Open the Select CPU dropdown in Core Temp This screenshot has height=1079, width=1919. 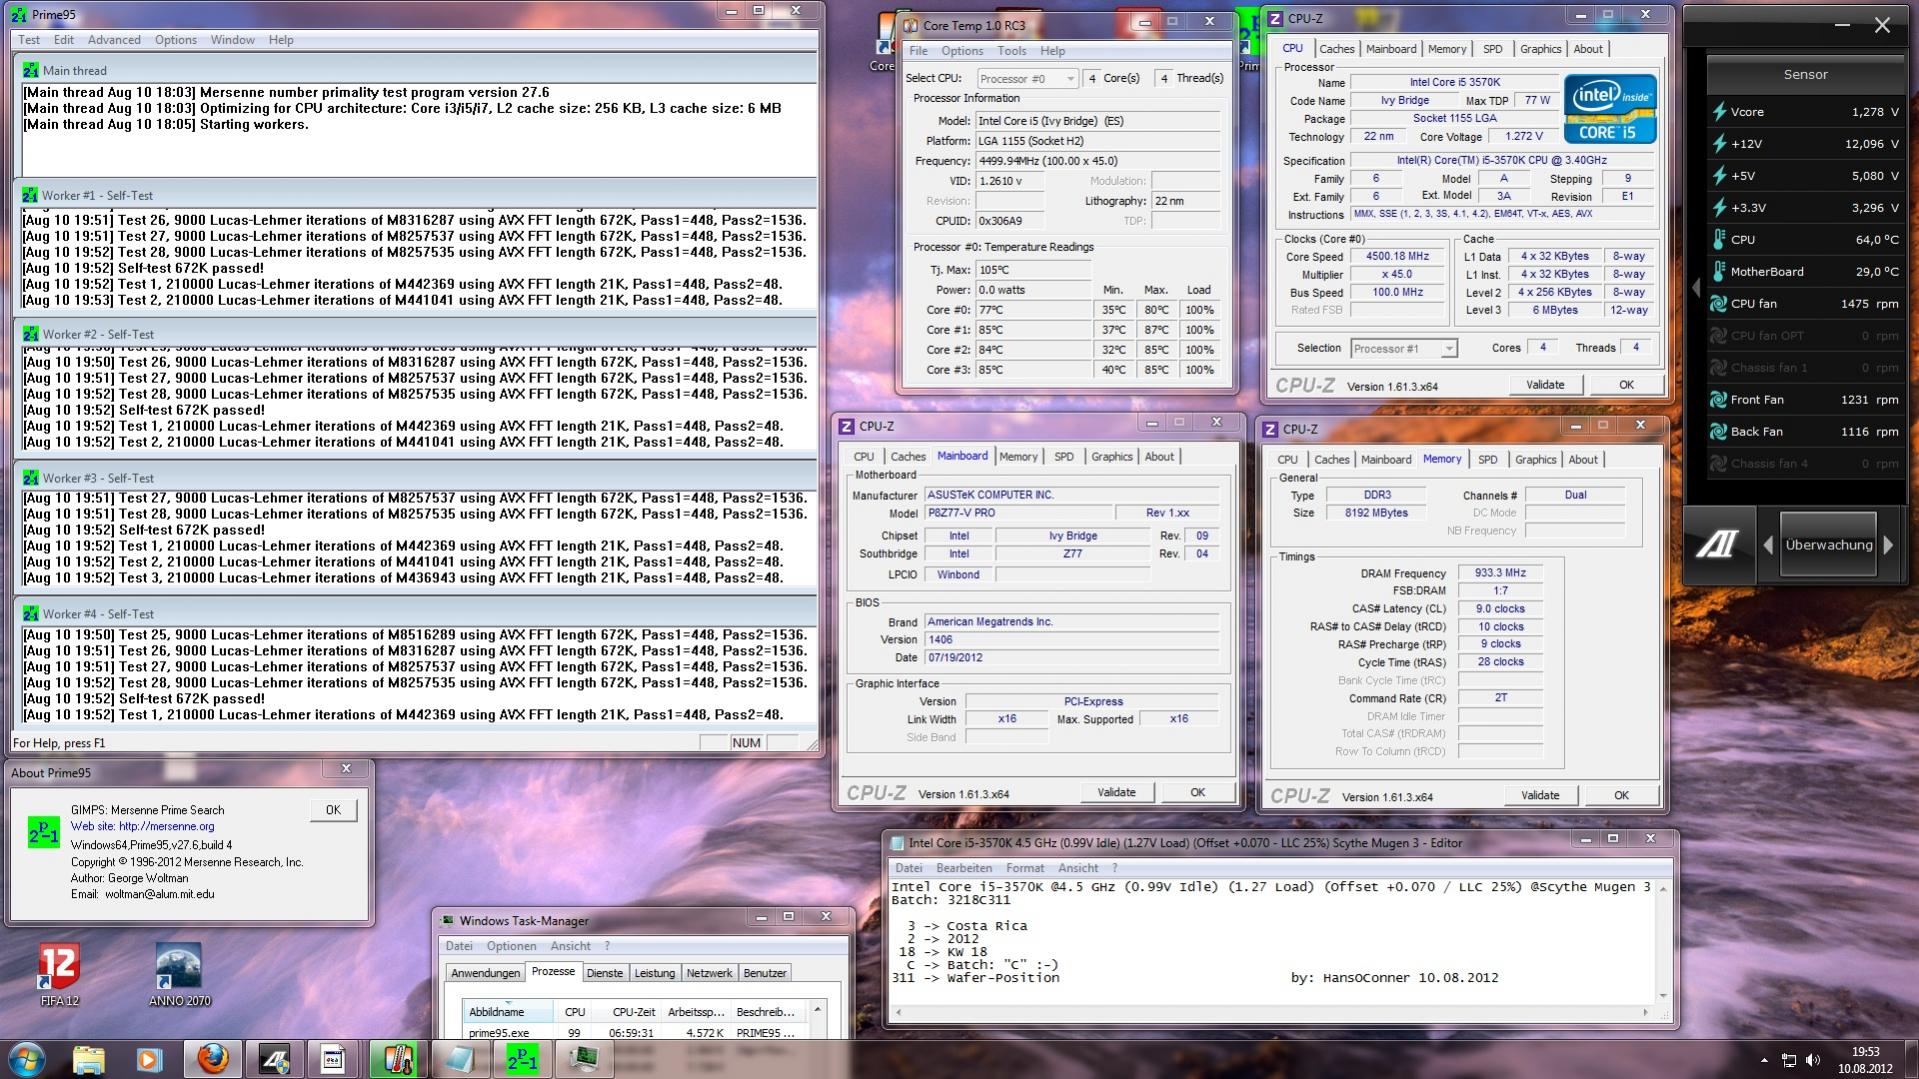[x=1027, y=78]
